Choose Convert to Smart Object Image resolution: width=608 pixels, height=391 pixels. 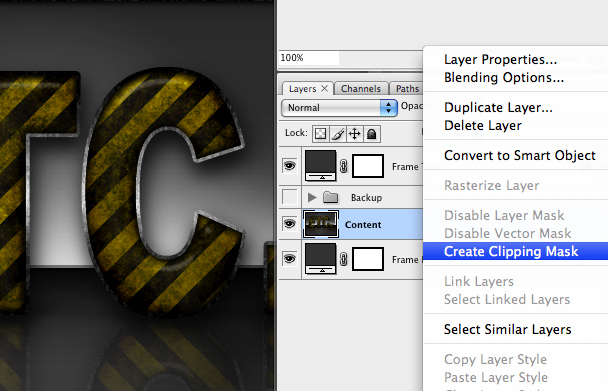[520, 155]
